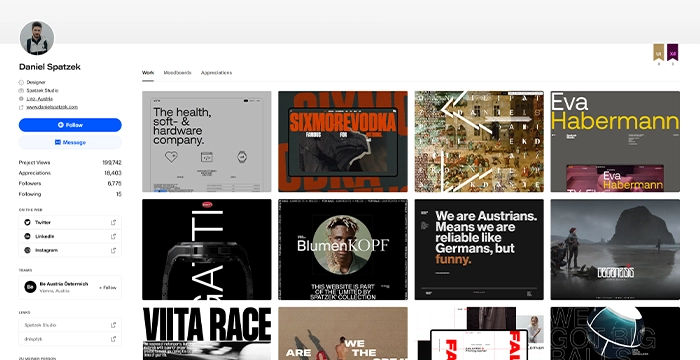Open external link arrow beside dnlsptzk link

pos(113,339)
